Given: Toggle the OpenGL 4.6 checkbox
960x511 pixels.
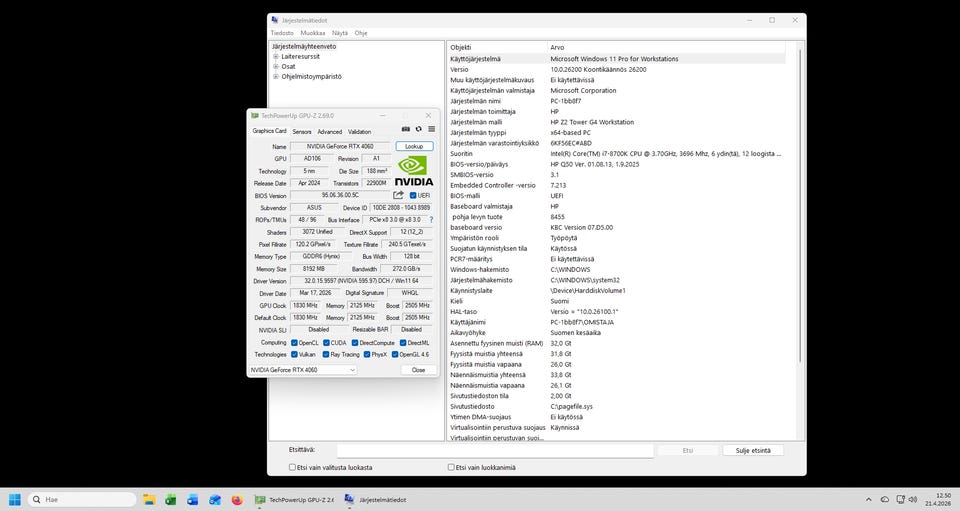Looking at the screenshot, I should pyautogui.click(x=395, y=354).
